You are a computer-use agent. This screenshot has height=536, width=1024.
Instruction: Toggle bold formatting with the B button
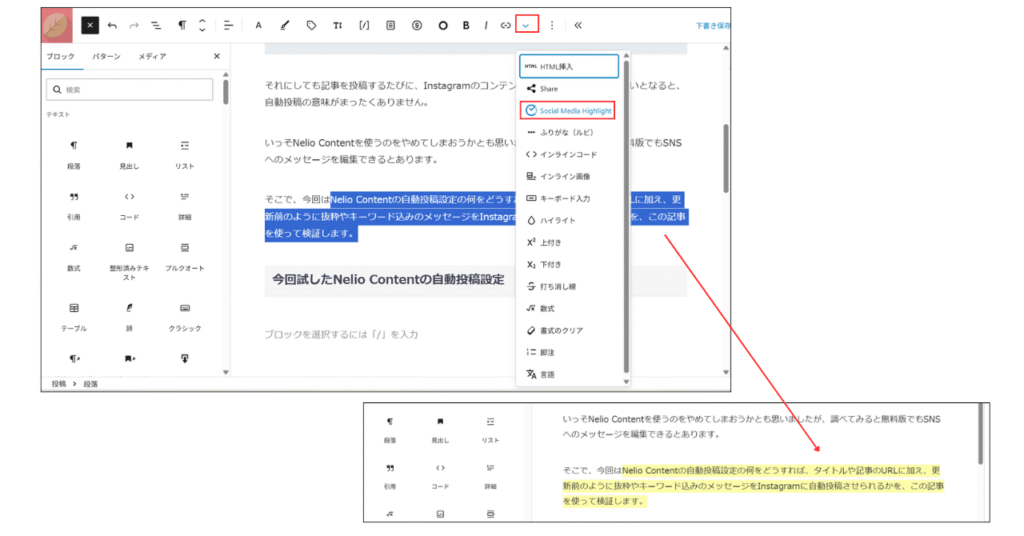click(x=466, y=25)
